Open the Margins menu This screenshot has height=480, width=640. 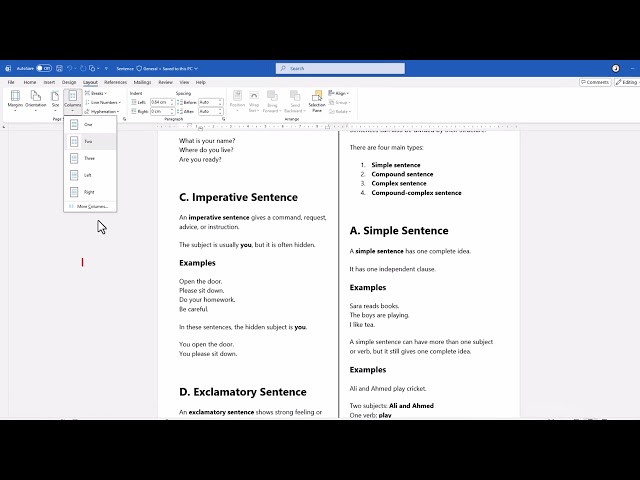pos(15,100)
